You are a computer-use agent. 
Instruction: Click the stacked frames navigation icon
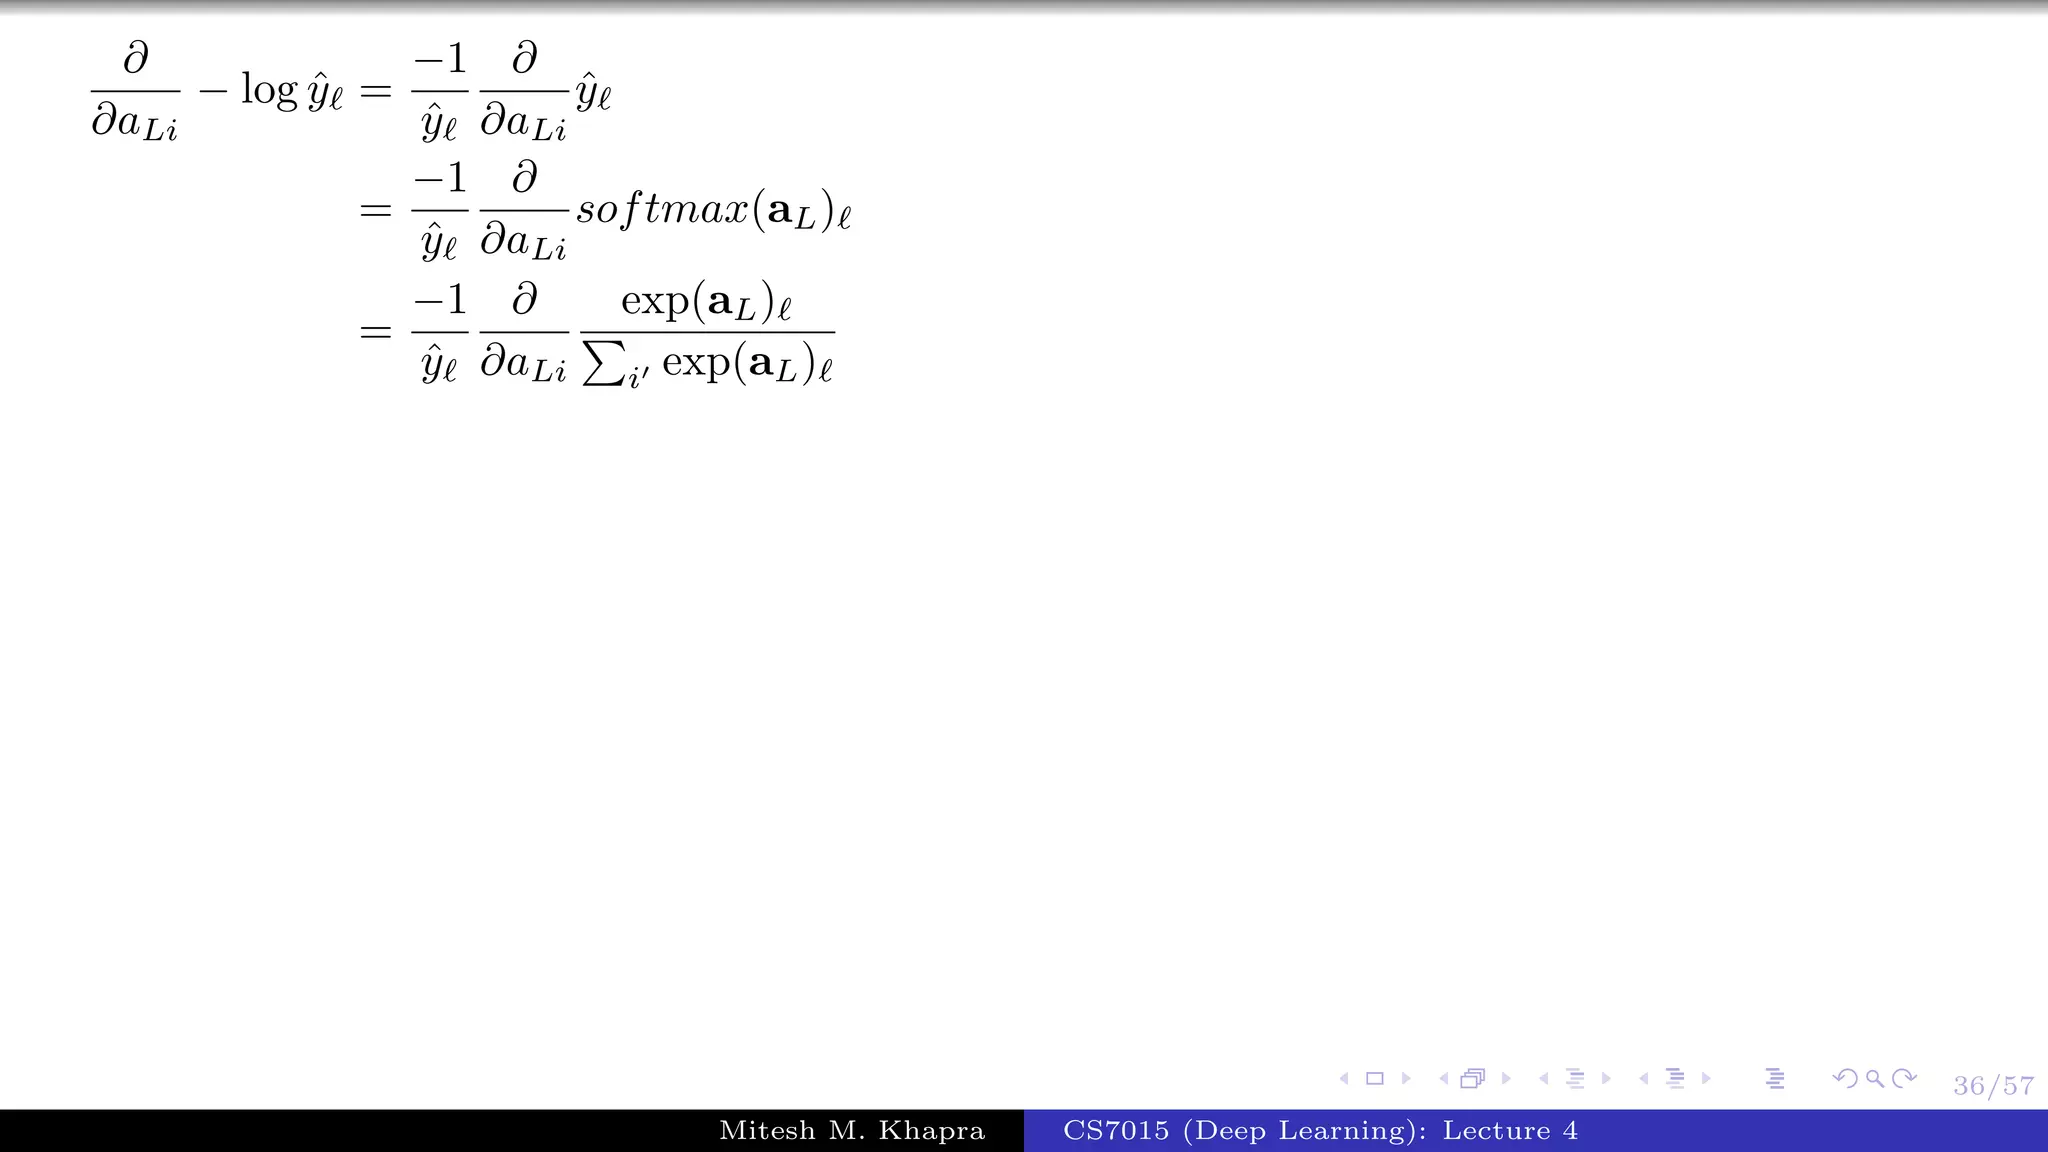pos(1473,1078)
